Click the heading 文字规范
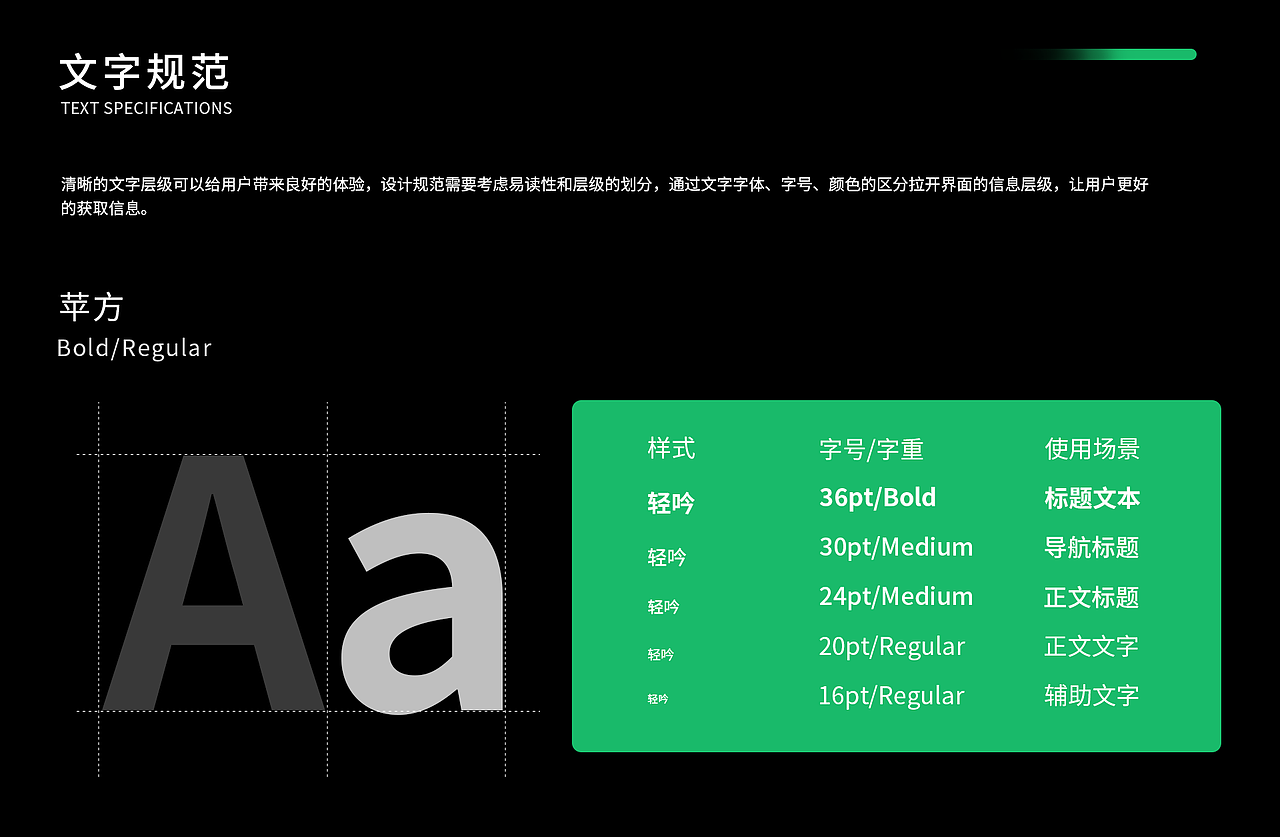The image size is (1280, 837). [x=145, y=73]
